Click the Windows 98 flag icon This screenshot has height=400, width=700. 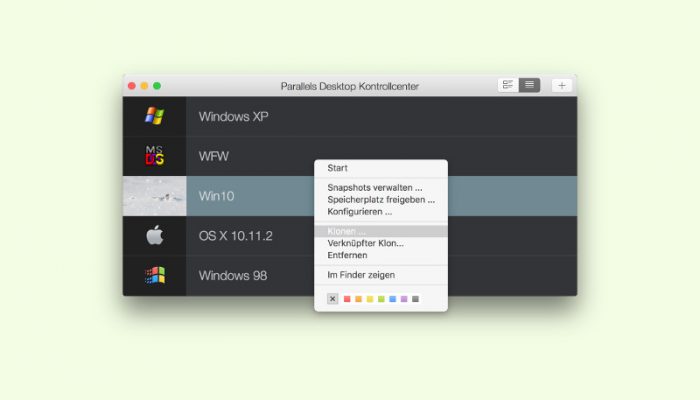click(x=154, y=275)
